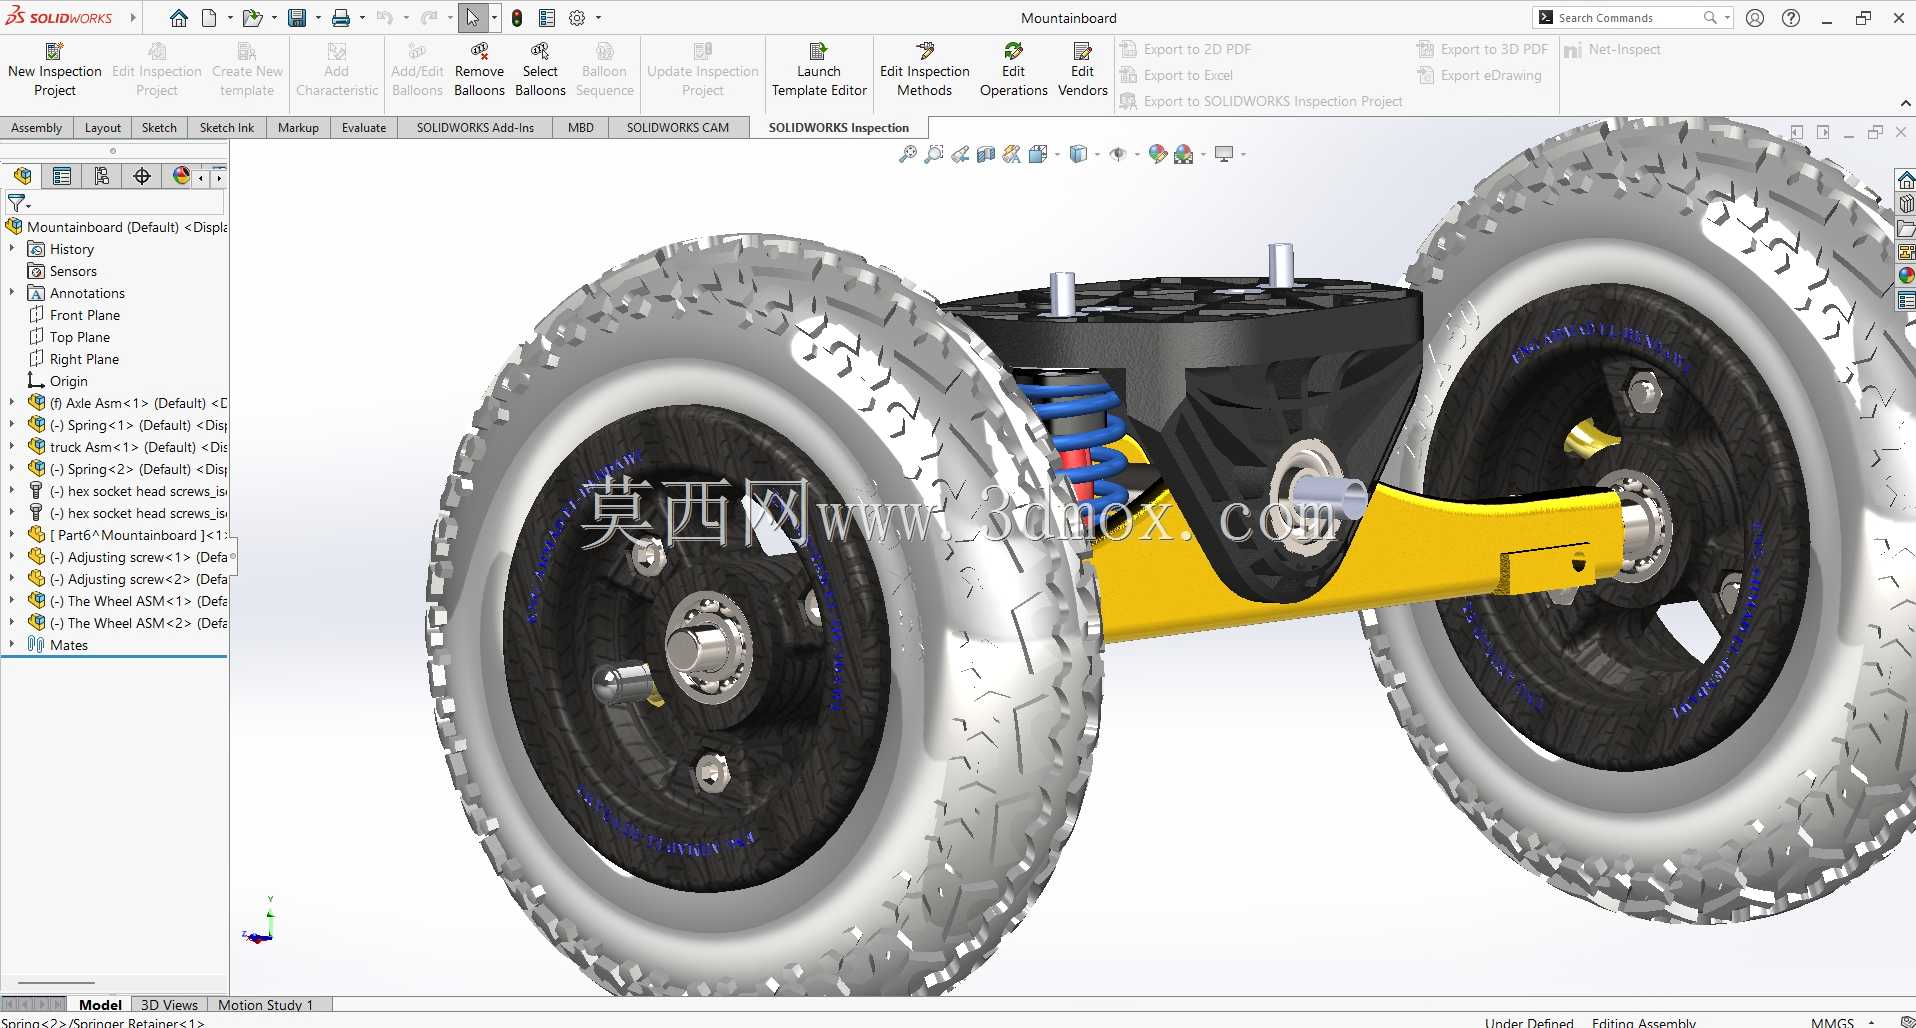Image resolution: width=1916 pixels, height=1028 pixels.
Task: Click New Inspection Project
Action: coord(55,70)
